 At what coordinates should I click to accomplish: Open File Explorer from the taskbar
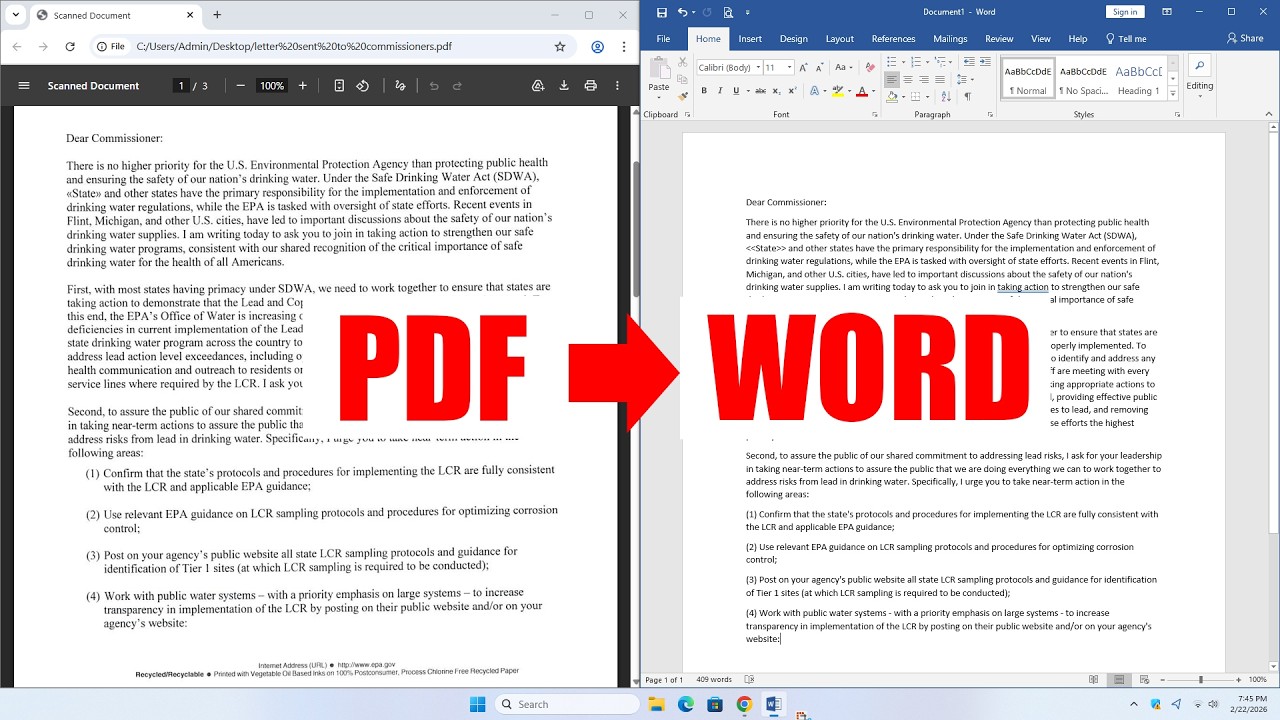pos(657,704)
